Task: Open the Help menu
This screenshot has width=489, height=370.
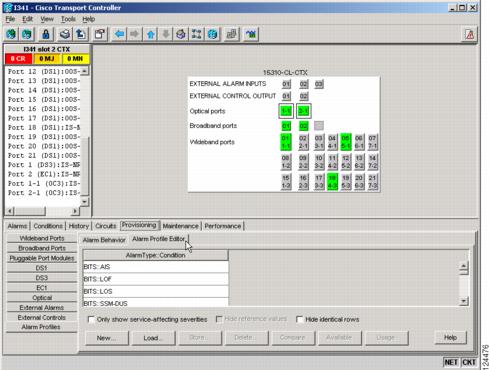Action: click(x=89, y=19)
